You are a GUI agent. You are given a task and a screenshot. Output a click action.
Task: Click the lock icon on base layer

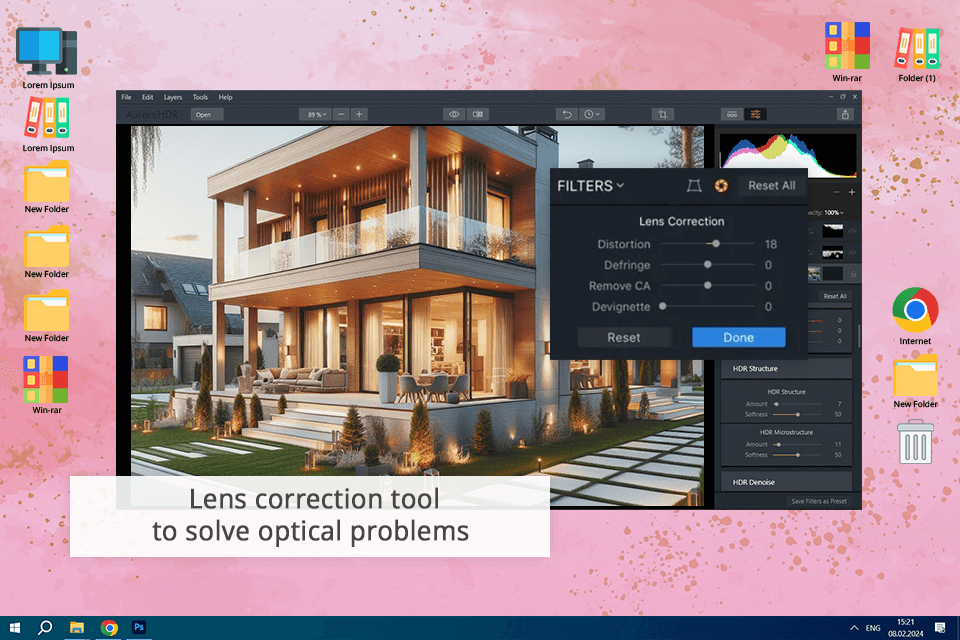853,274
